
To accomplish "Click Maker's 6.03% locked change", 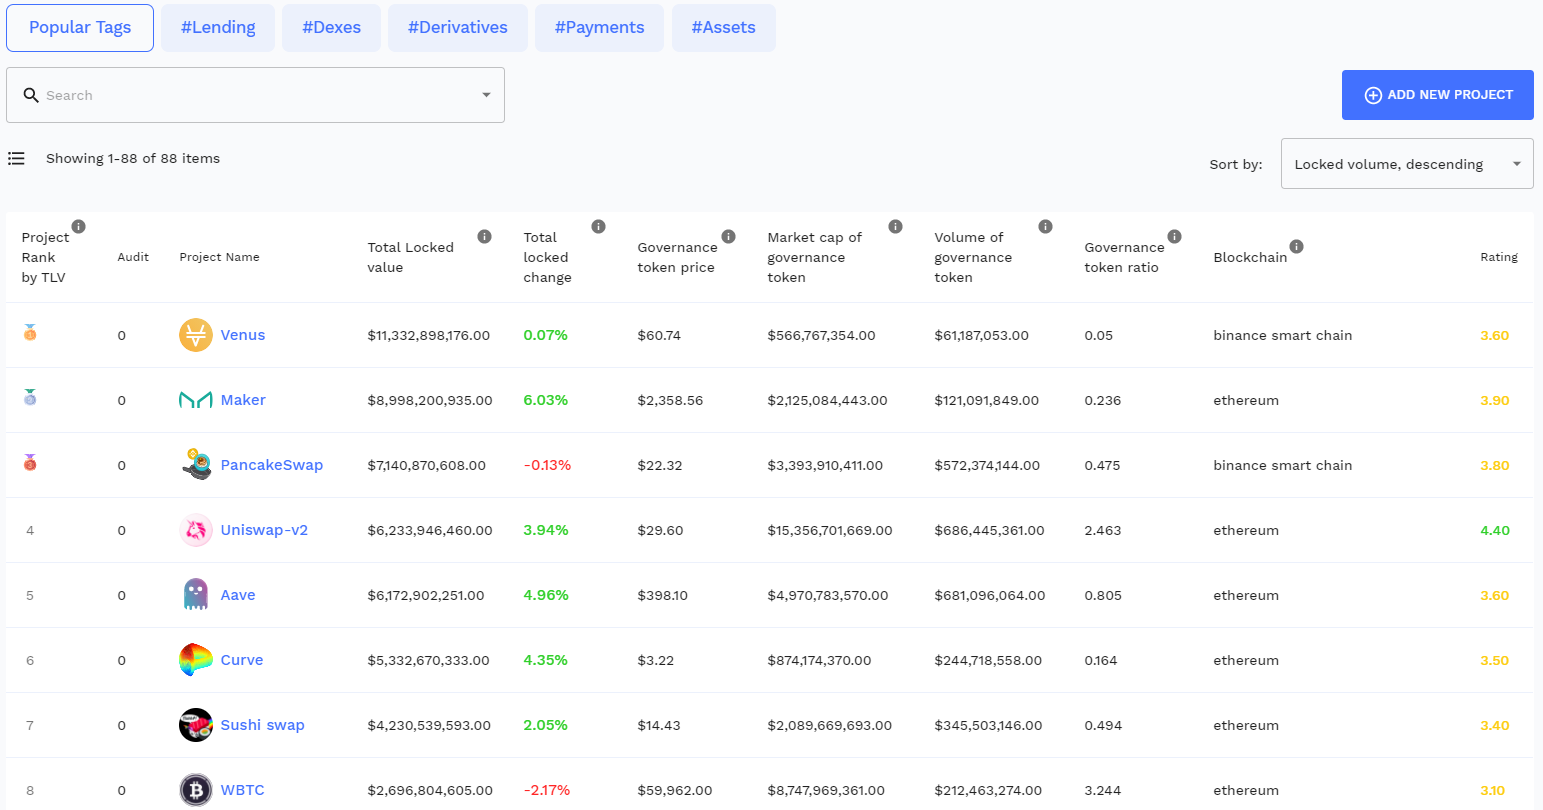I will point(546,400).
